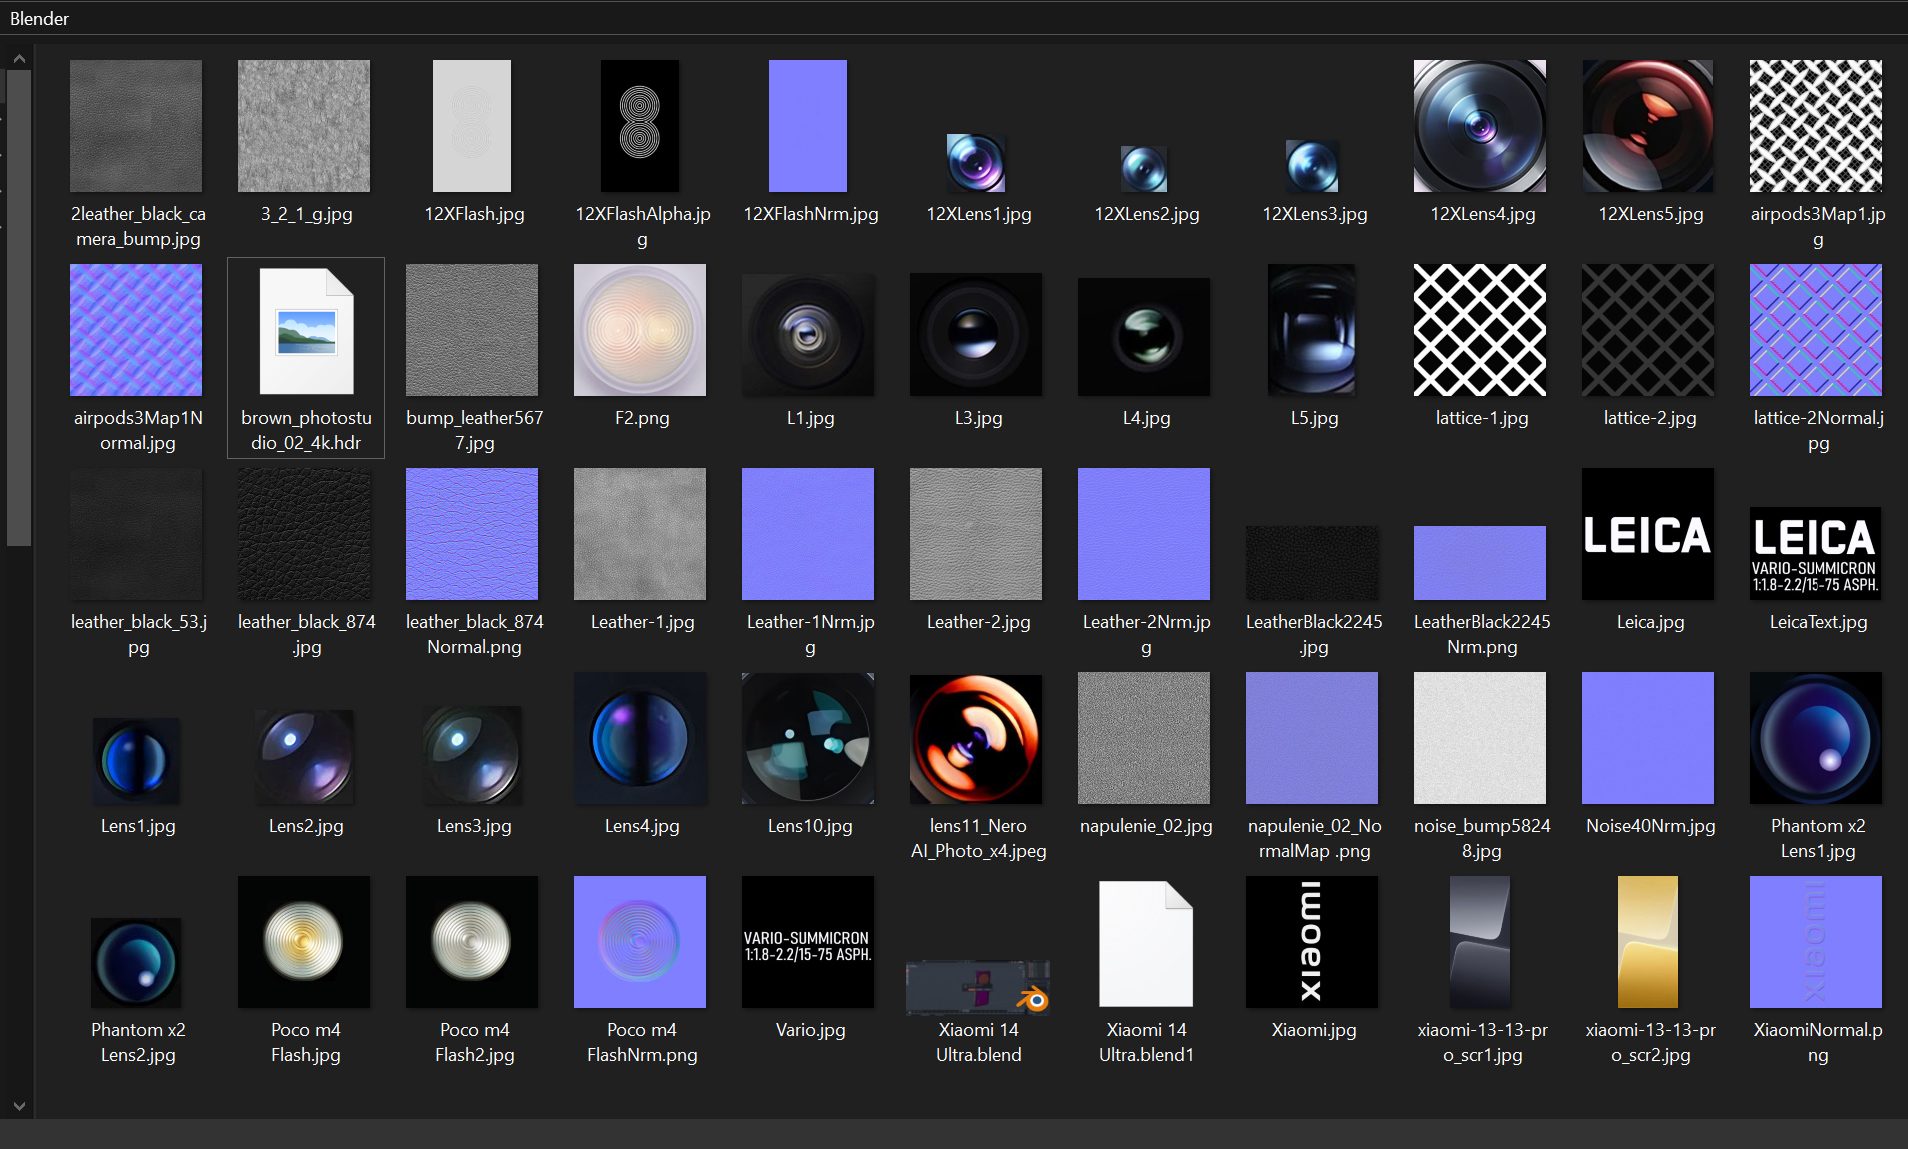1908x1149 pixels.
Task: Click the scroll down arrow
Action: (19, 1106)
